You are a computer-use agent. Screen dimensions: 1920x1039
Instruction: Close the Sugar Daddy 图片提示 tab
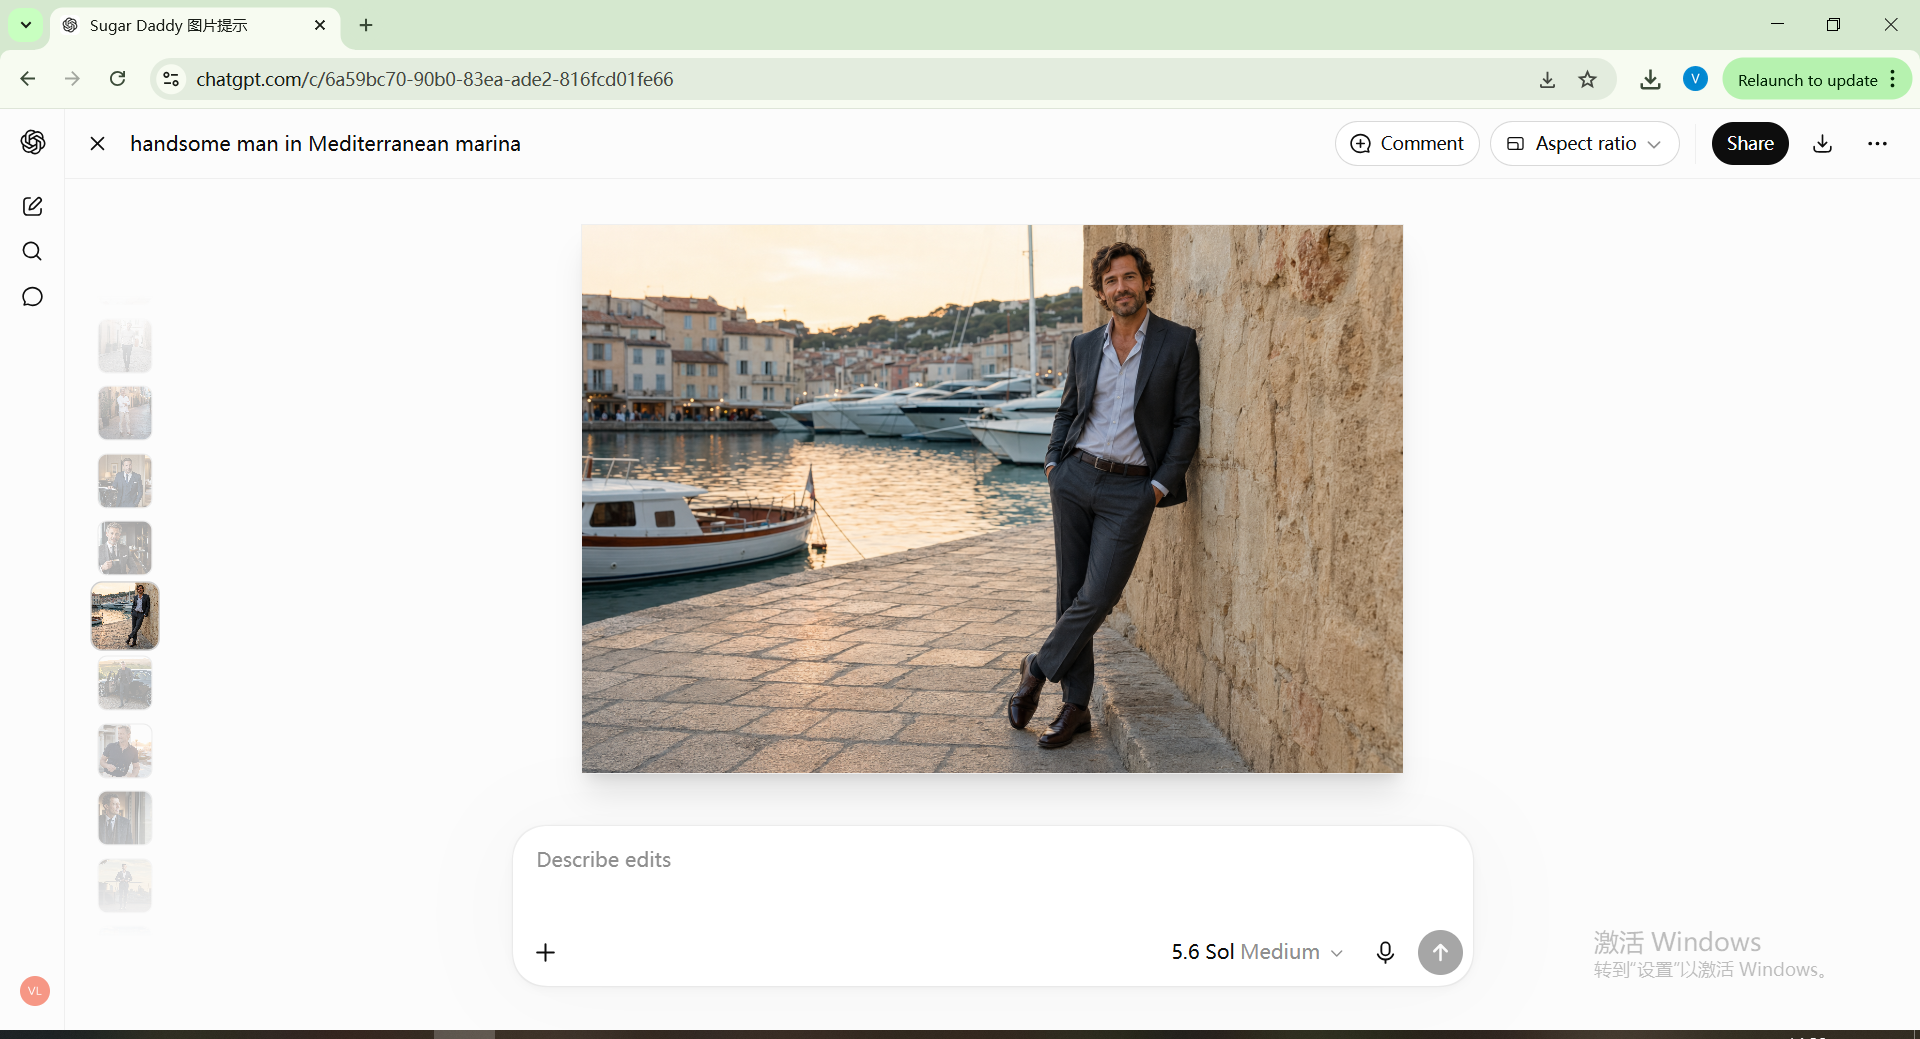click(320, 25)
